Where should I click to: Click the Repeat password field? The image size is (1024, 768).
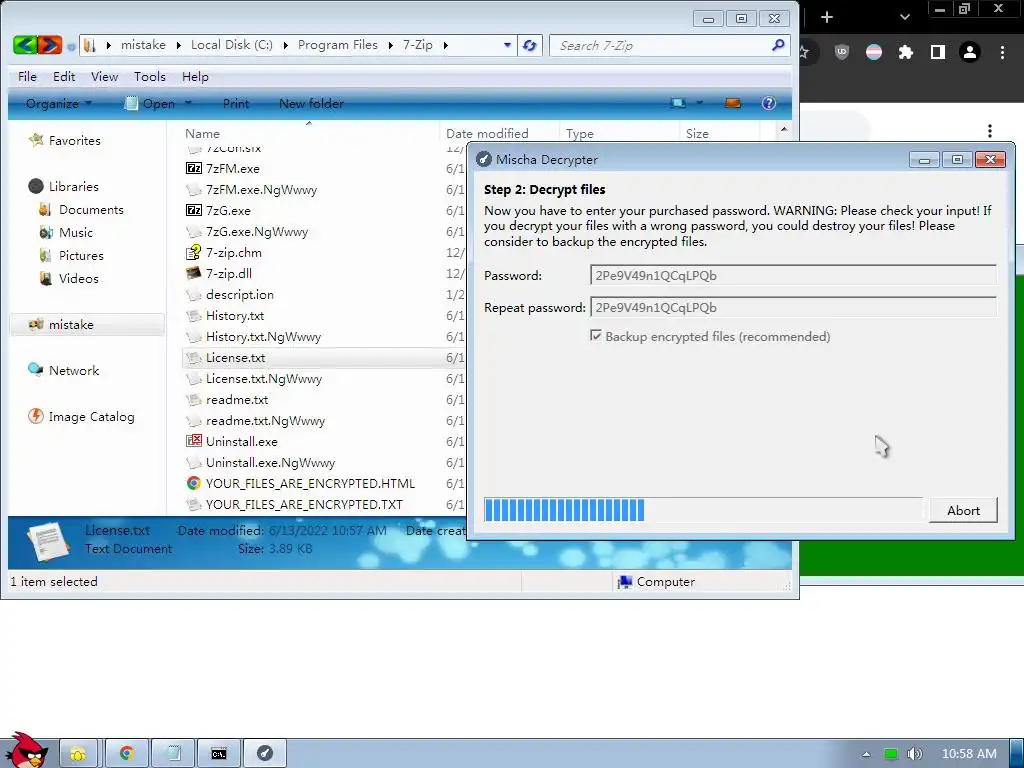pyautogui.click(x=793, y=307)
